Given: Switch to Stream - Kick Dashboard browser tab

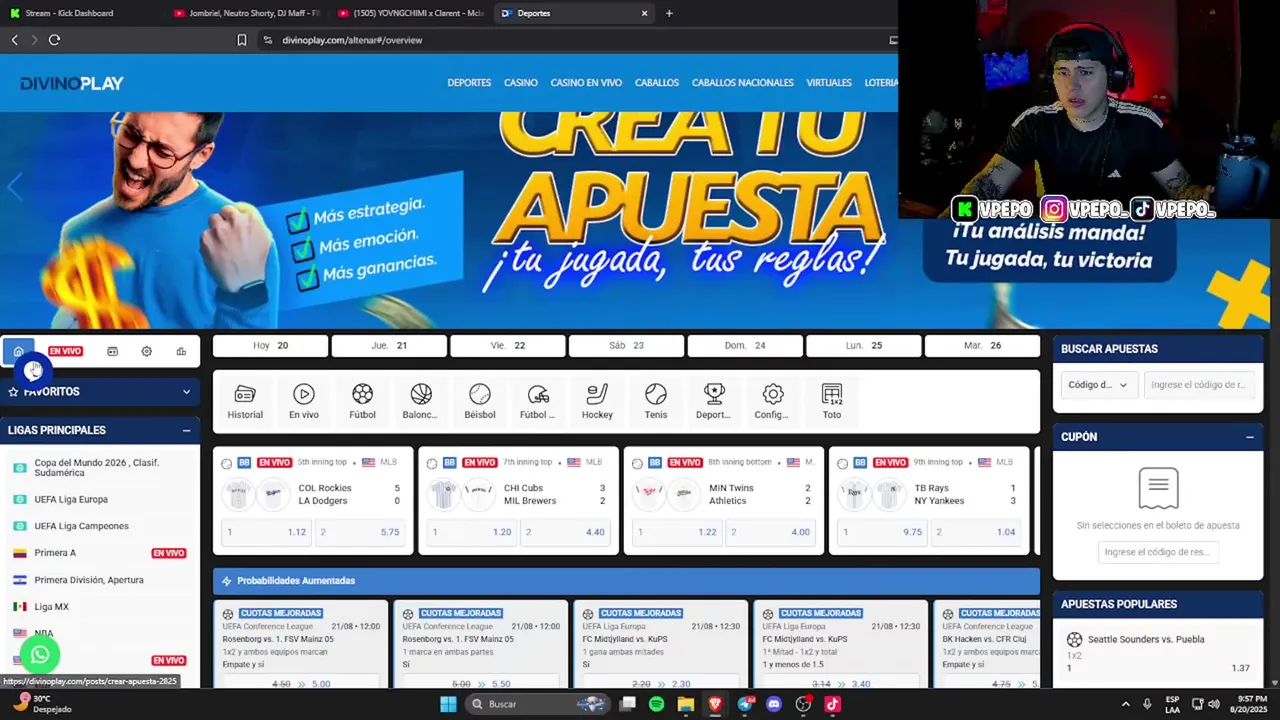Looking at the screenshot, I should click(x=68, y=13).
